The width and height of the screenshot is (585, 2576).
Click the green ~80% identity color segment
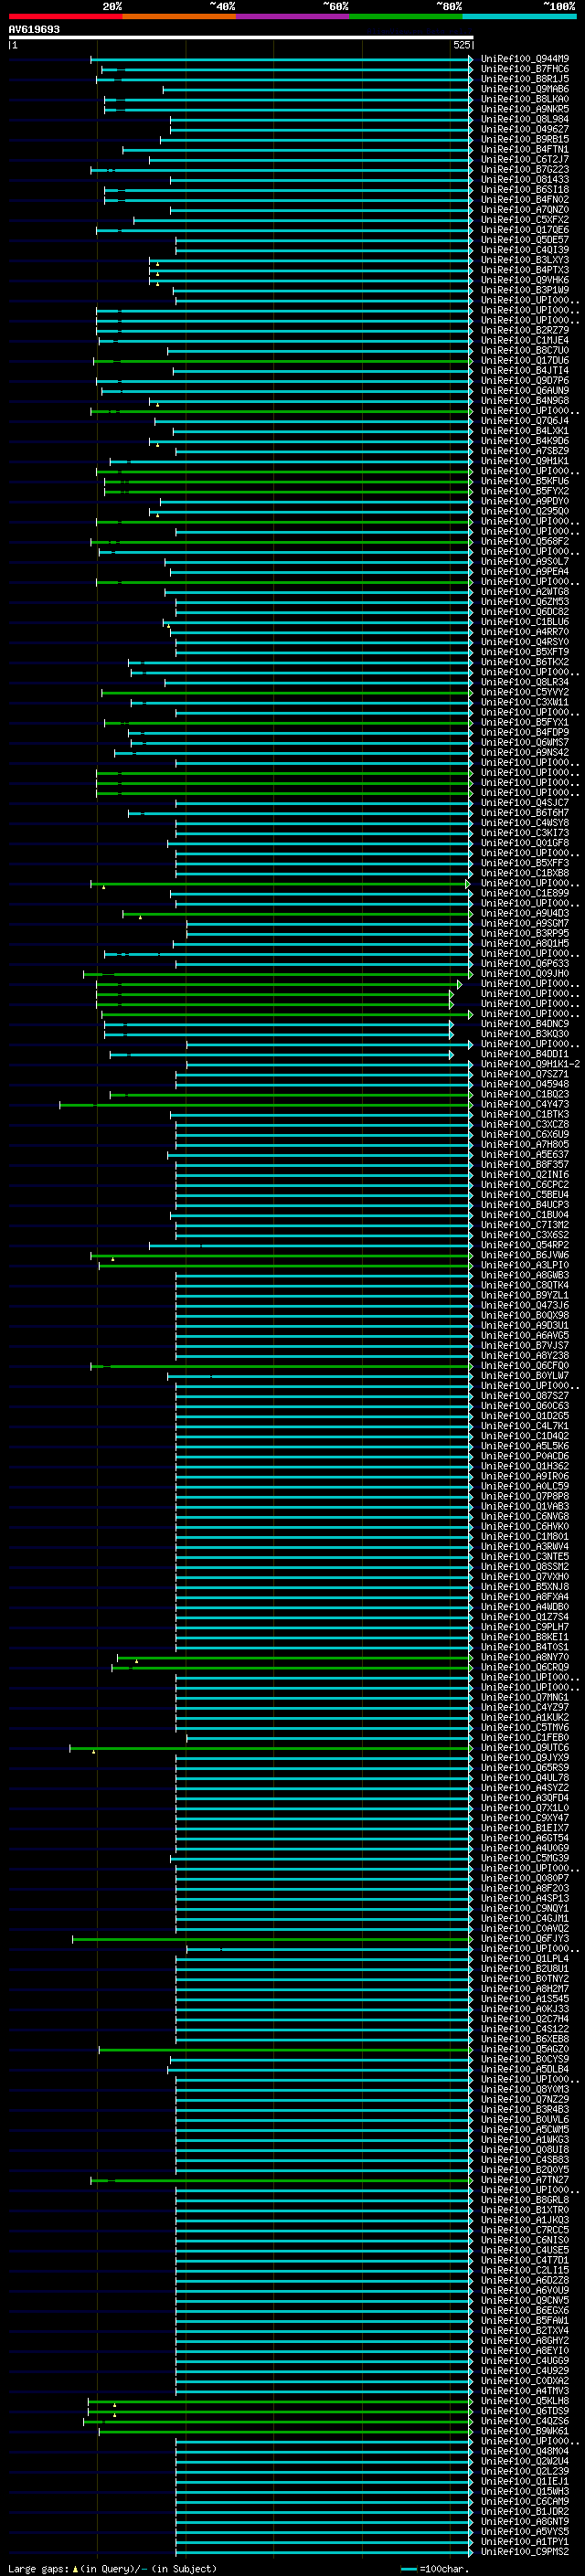click(x=406, y=16)
